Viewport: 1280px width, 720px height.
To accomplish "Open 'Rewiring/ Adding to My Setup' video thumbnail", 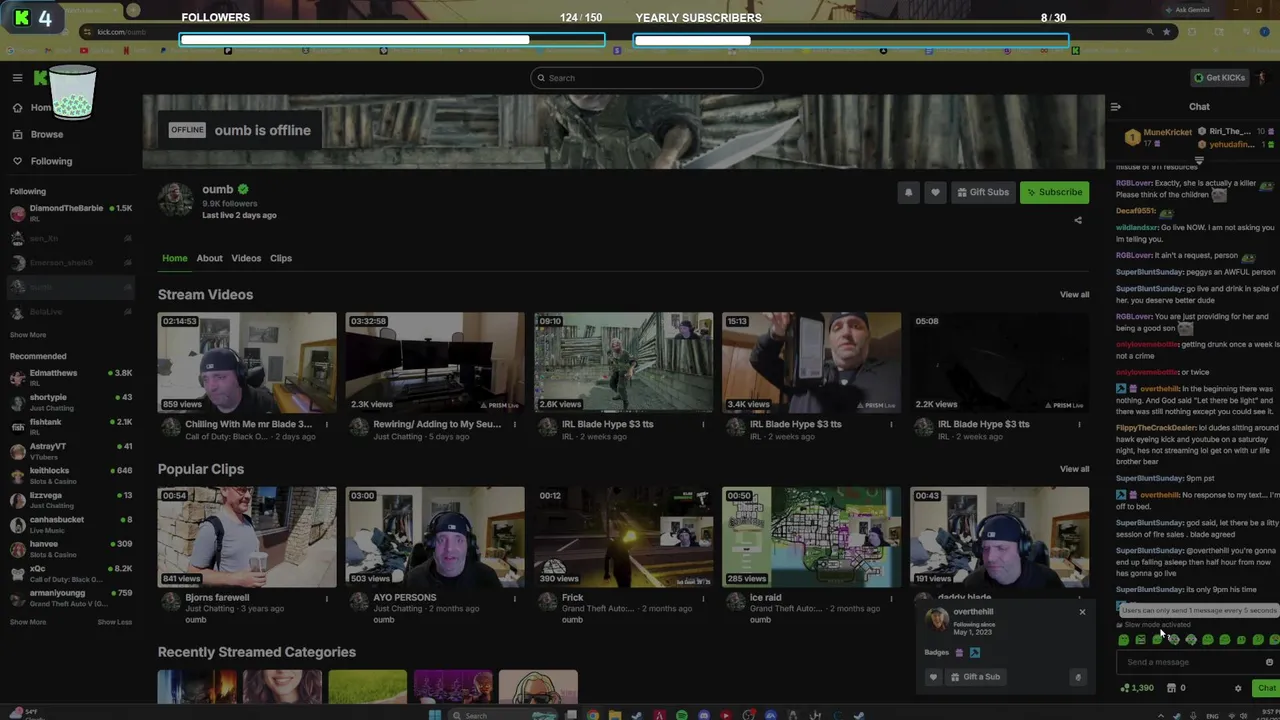I will coord(435,362).
